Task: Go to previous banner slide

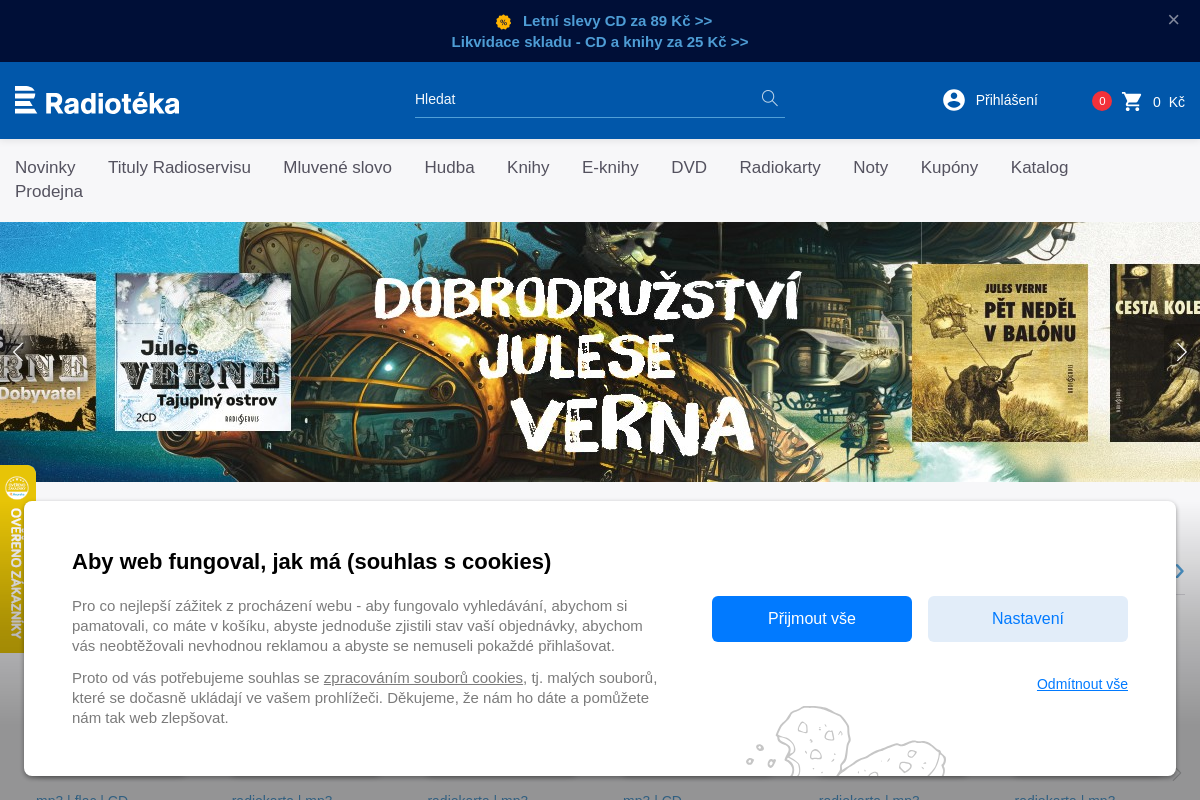Action: [17, 352]
